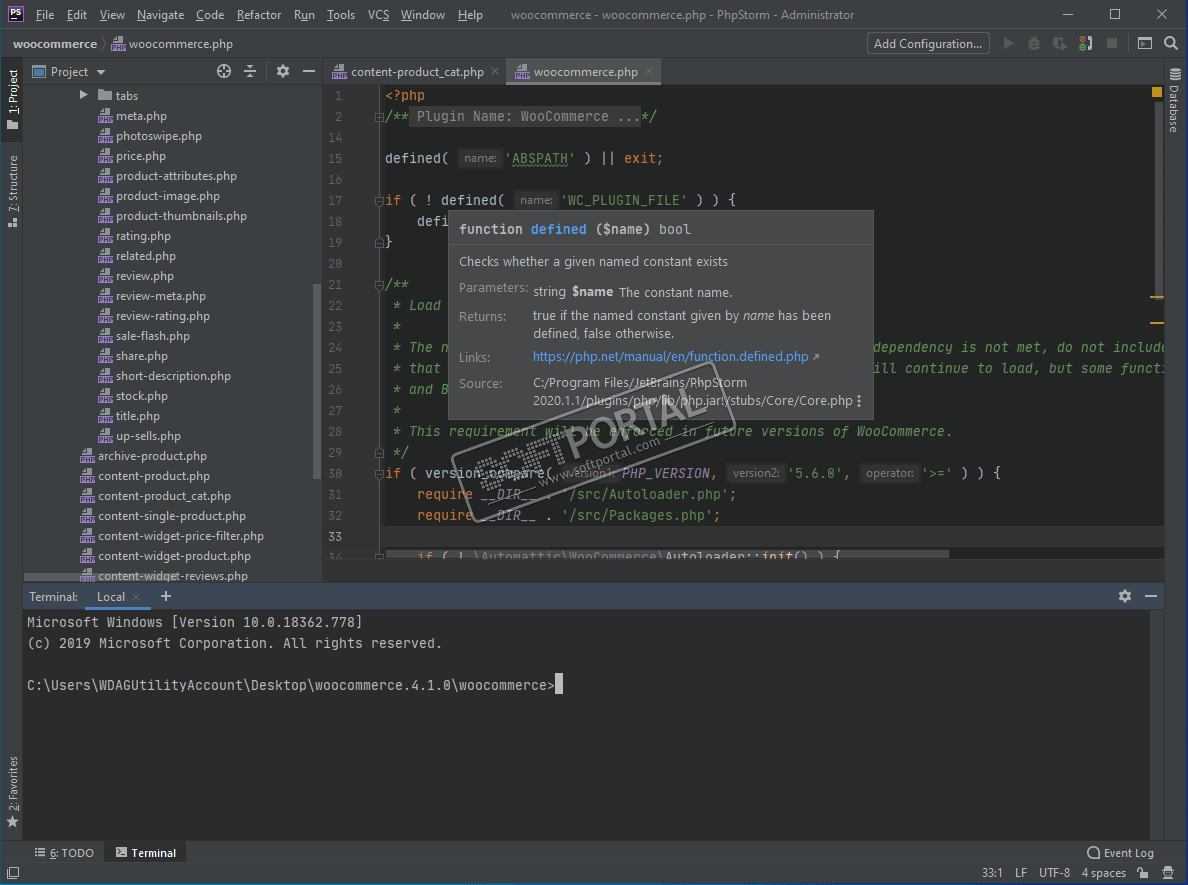The image size is (1188, 885).
Task: Click the locate/select opened file target icon
Action: tap(224, 71)
